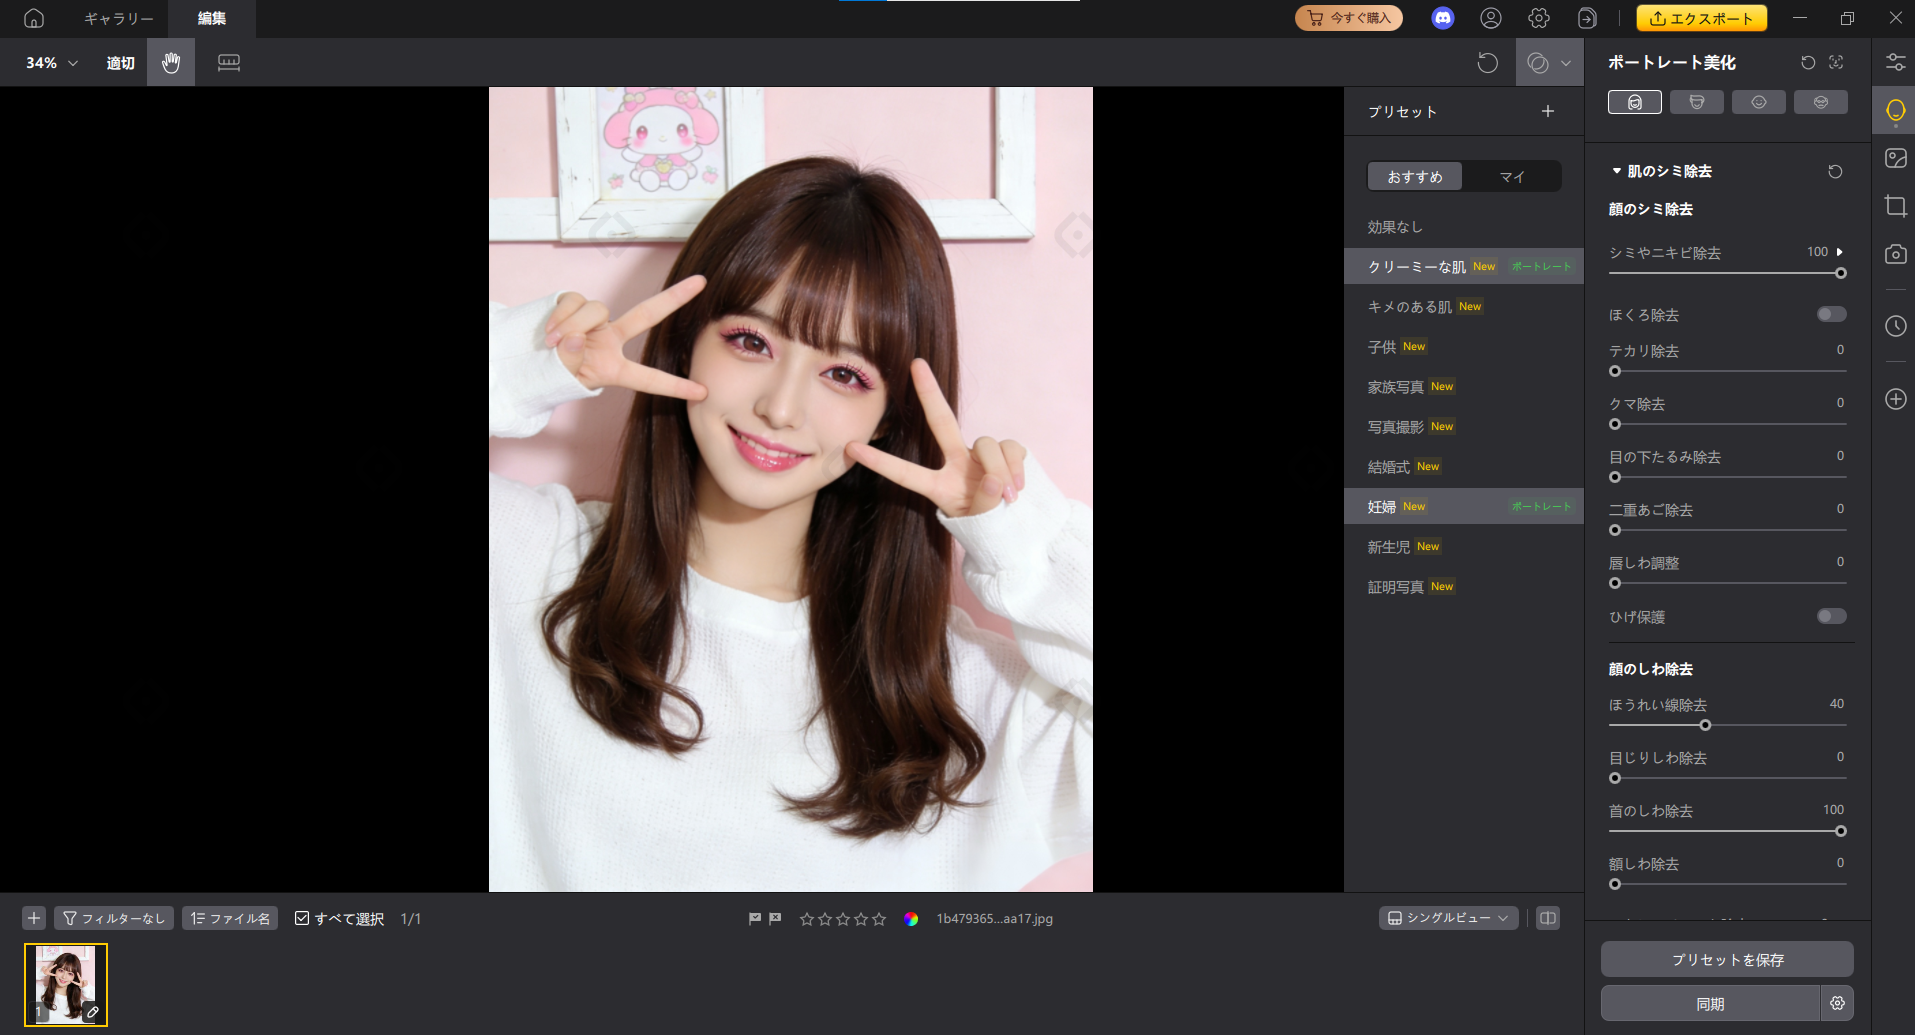This screenshot has width=1915, height=1035.
Task: Open the adjustments panel in right sidebar
Action: point(1894,62)
